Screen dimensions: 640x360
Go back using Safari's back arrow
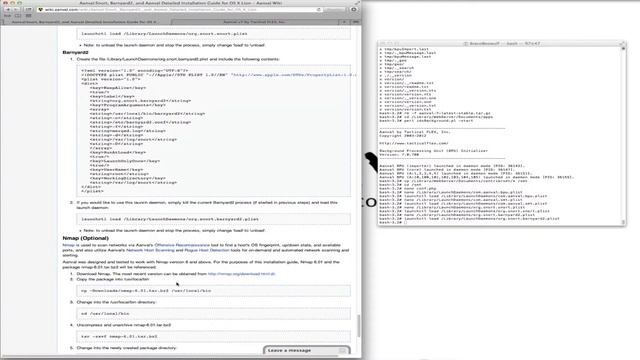pyautogui.click(x=7, y=9)
